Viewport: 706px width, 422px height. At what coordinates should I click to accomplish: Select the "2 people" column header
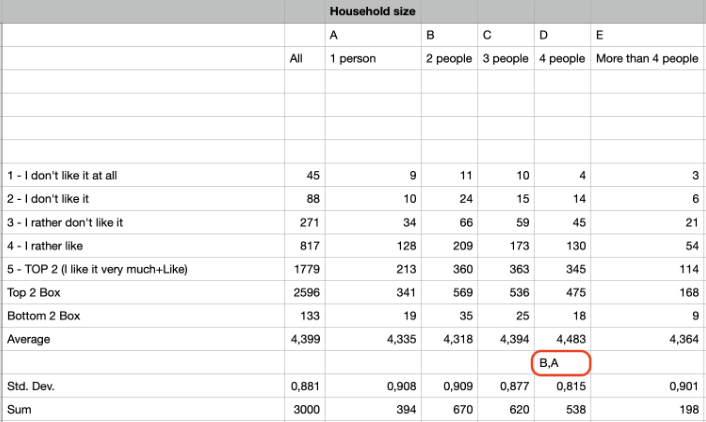[449, 58]
